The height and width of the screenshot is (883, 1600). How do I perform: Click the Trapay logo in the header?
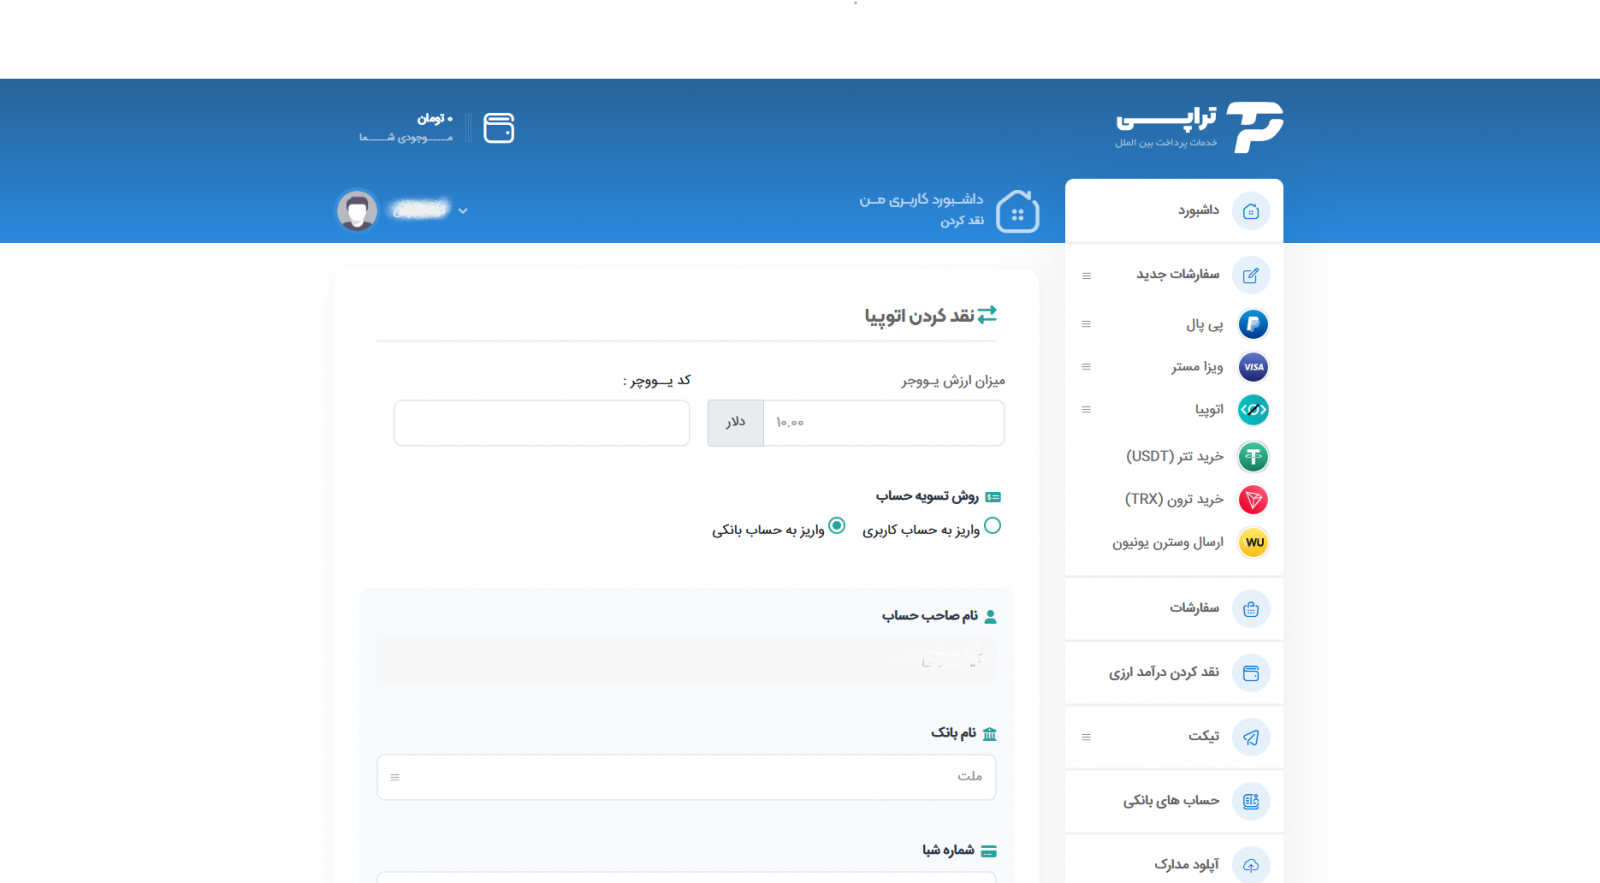(x=1199, y=127)
